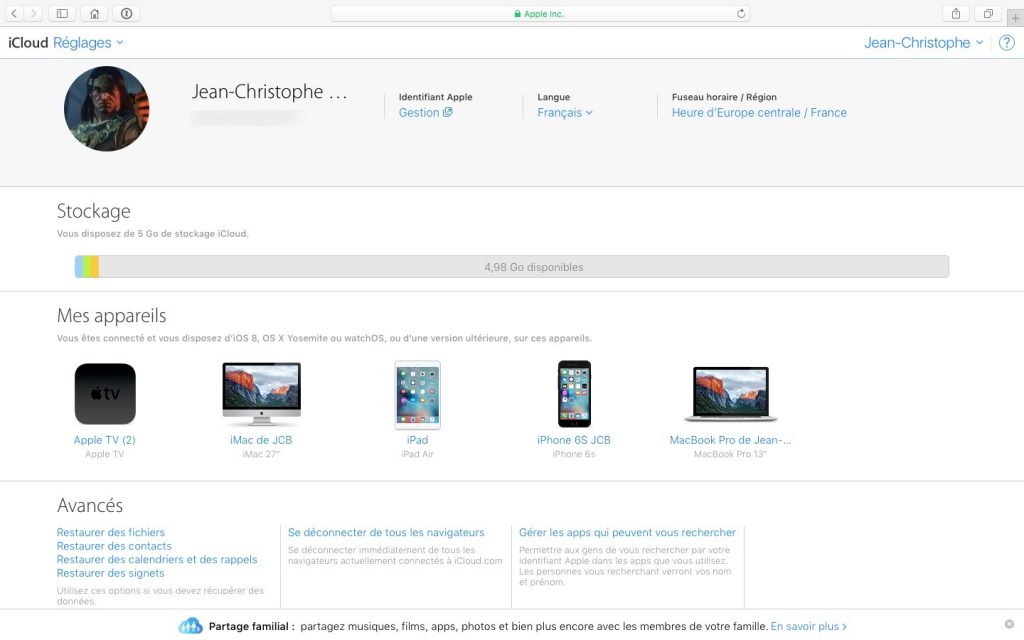Select the iMac de JCB icon
This screenshot has width=1024, height=640.
pyautogui.click(x=261, y=394)
